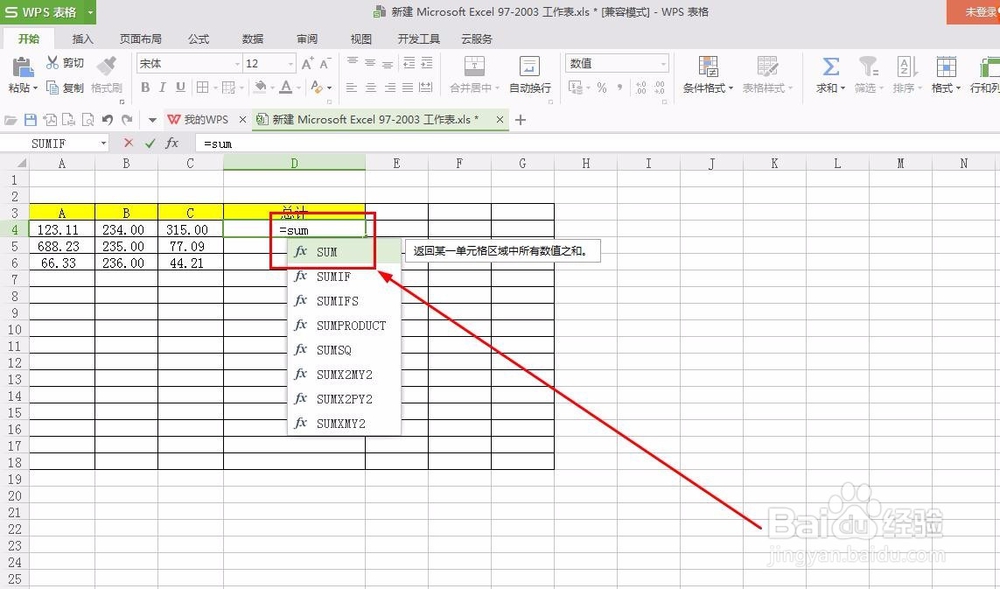Center cell text horizontally
Screen dimensions: 1000x589
(371, 87)
